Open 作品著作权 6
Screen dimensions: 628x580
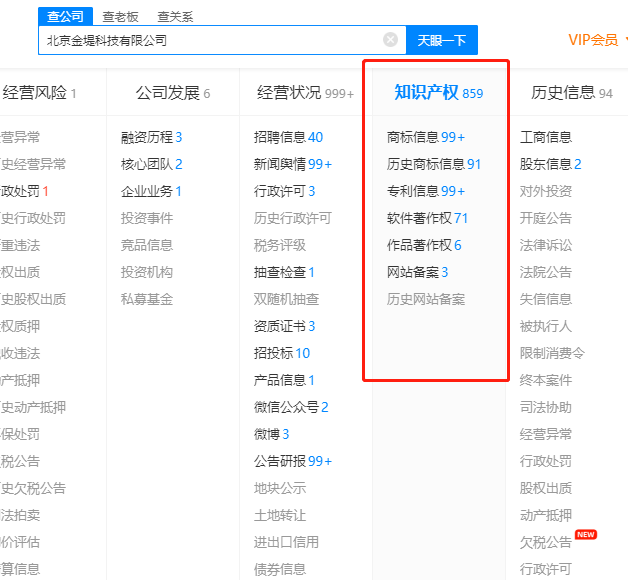point(424,245)
